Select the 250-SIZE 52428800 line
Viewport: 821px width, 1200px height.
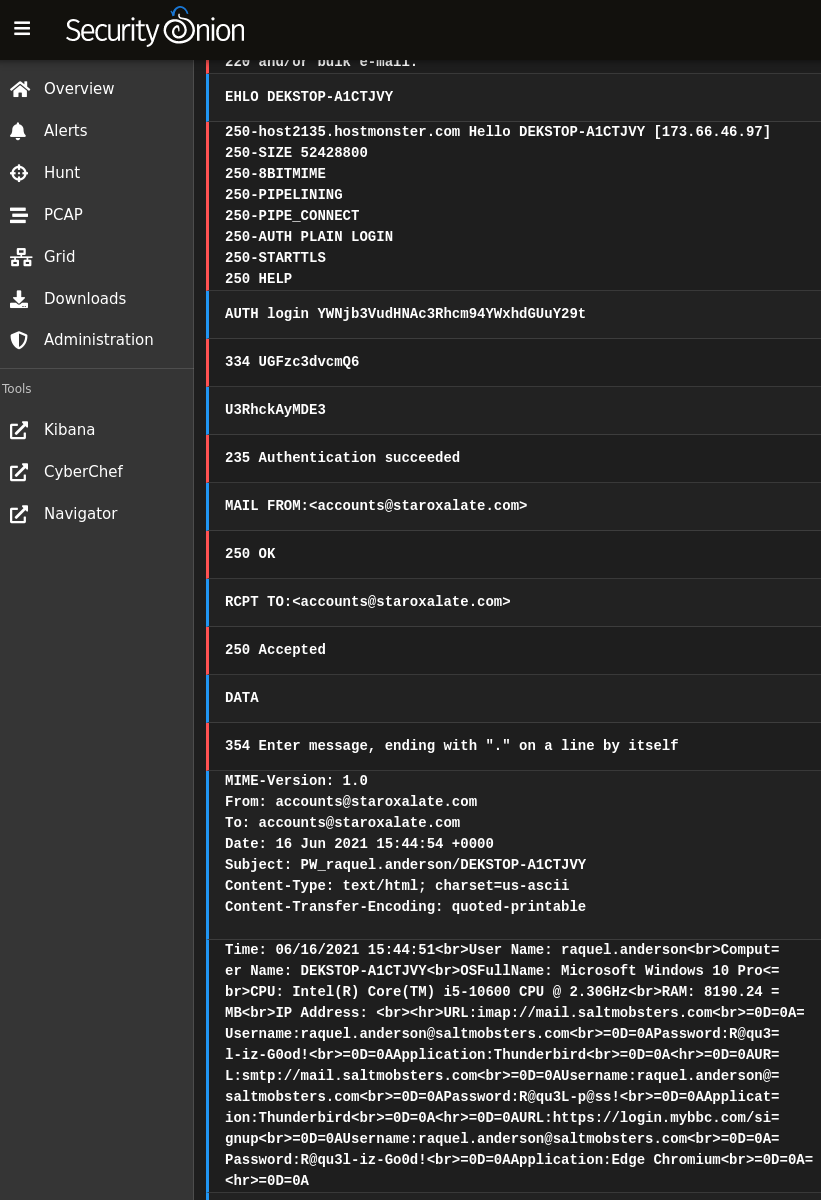pos(296,153)
